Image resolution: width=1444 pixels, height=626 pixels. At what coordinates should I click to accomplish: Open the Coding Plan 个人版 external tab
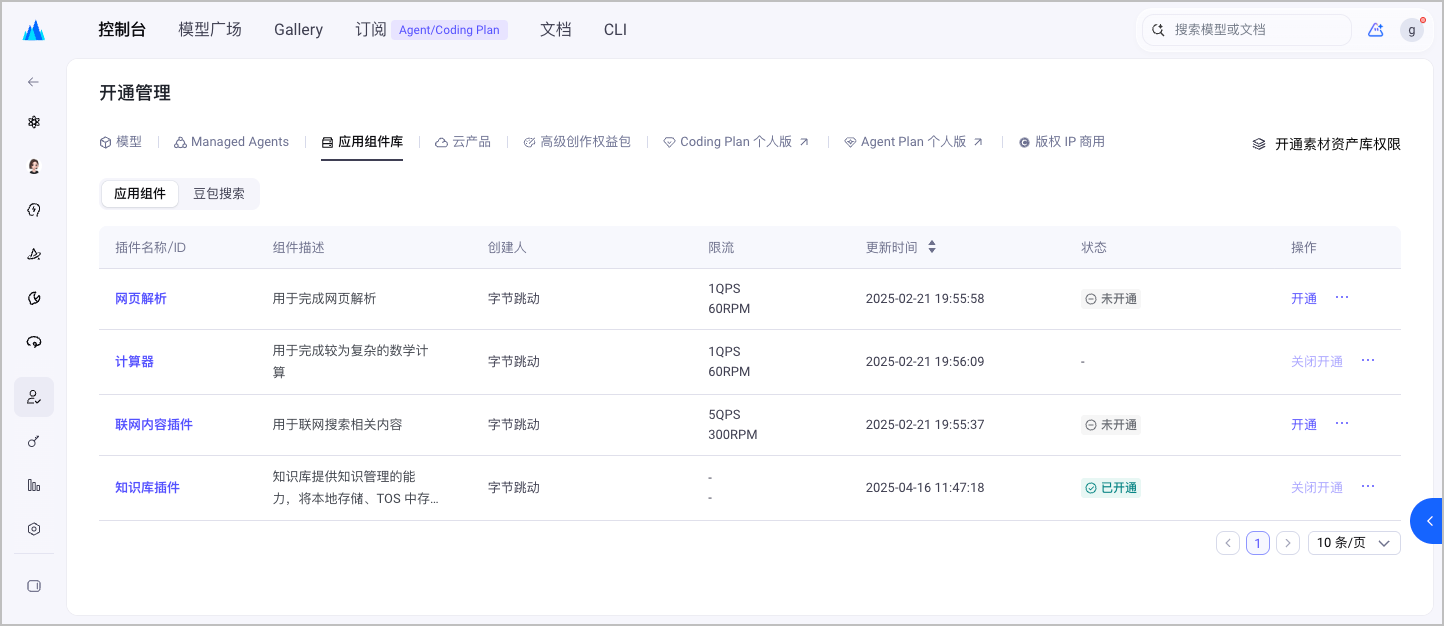[737, 142]
